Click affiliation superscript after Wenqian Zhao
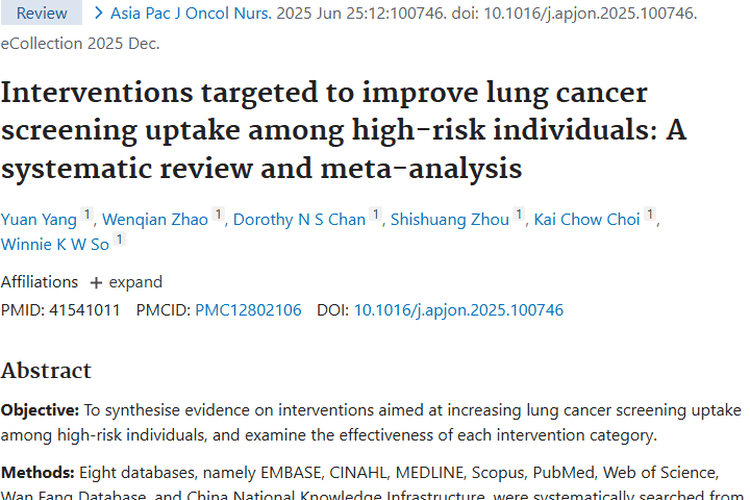This screenshot has width=750, height=500. 219,215
